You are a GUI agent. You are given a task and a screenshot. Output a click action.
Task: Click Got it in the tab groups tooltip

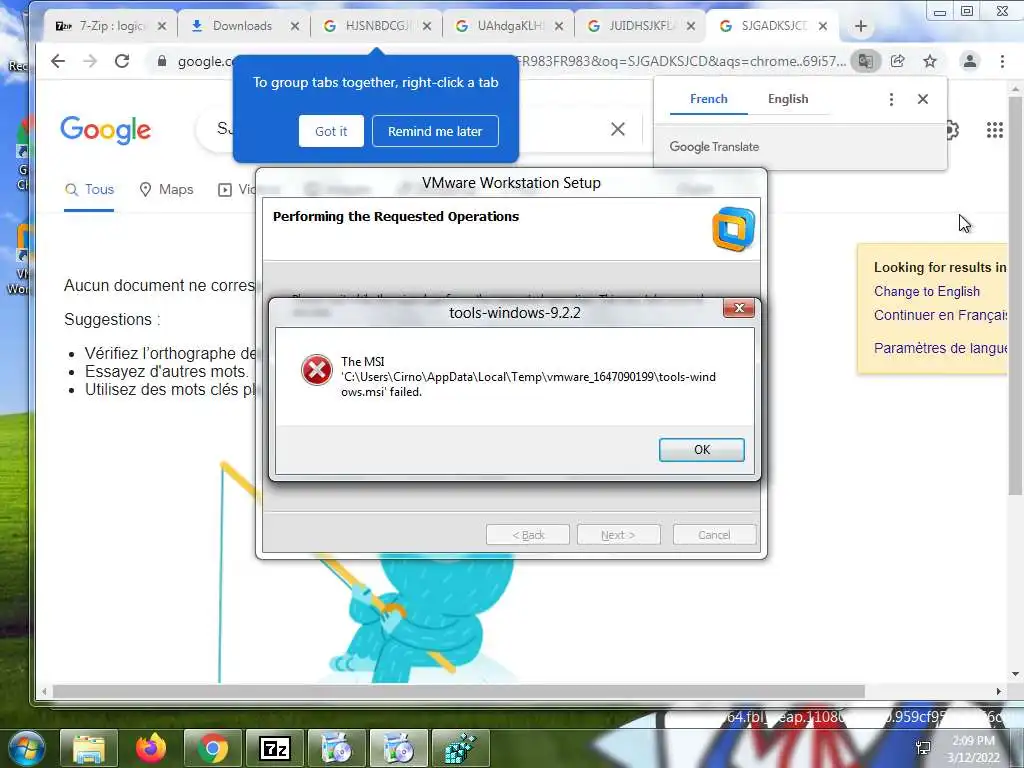[331, 131]
